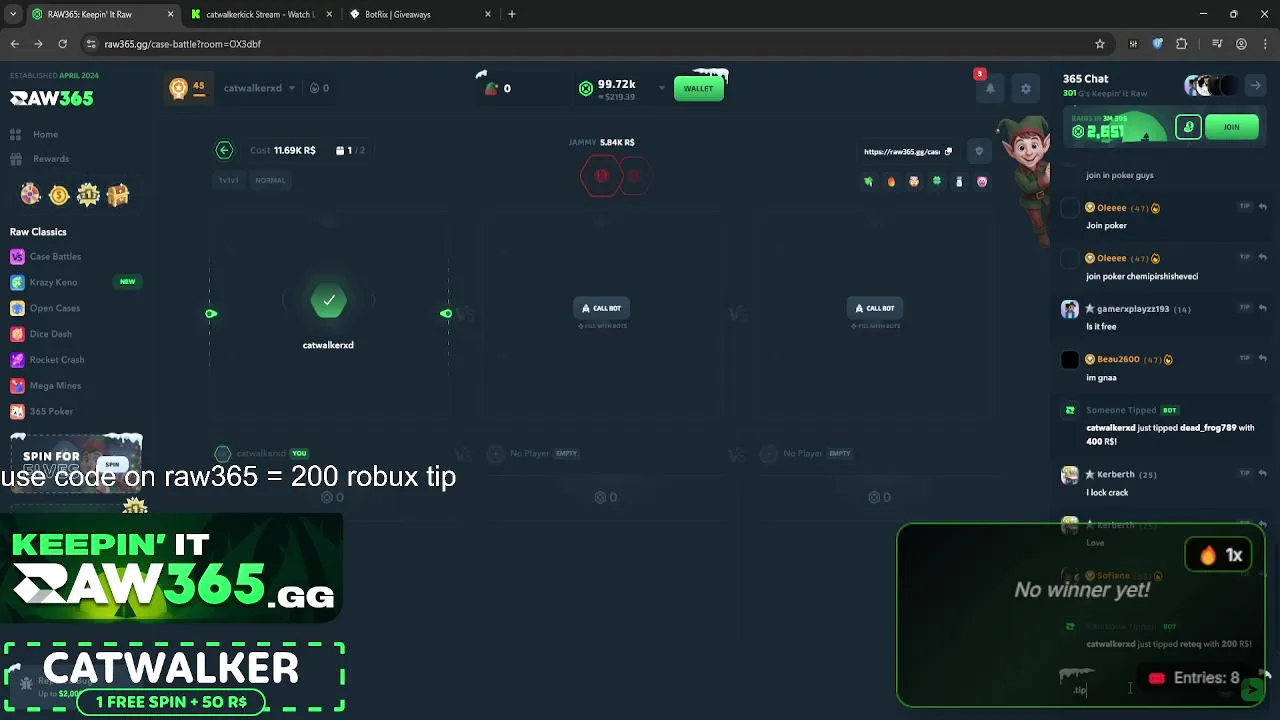Click the fire emote icon

click(891, 182)
